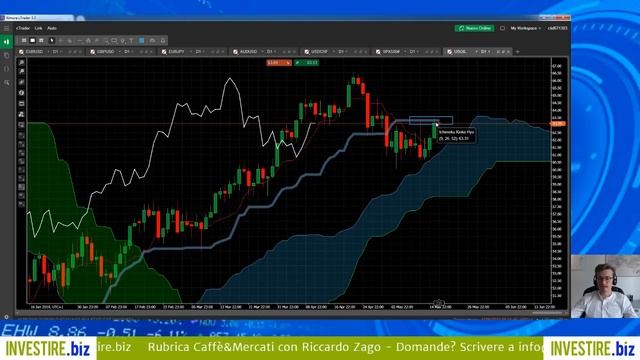The image size is (640, 360).
Task: Open D1 timeframe dropdown on EURJPY tab
Action: [x=199, y=52]
